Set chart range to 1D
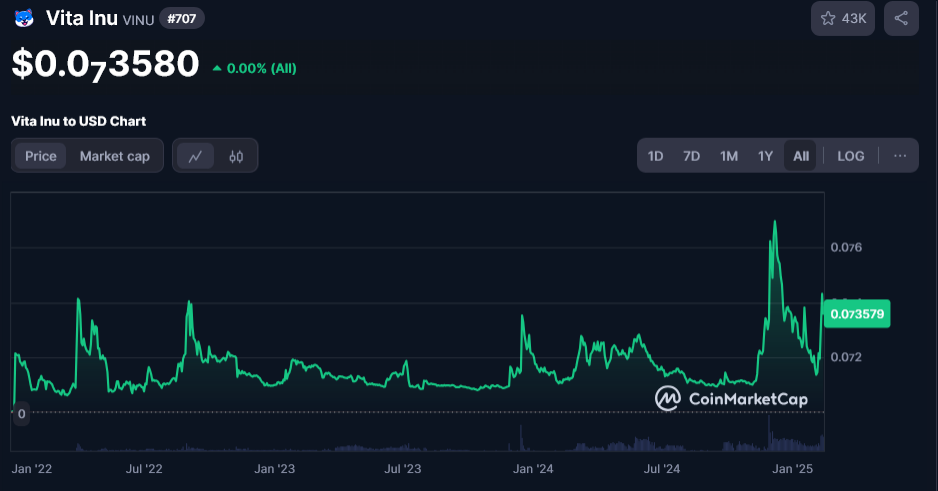The height and width of the screenshot is (491, 938). 655,156
